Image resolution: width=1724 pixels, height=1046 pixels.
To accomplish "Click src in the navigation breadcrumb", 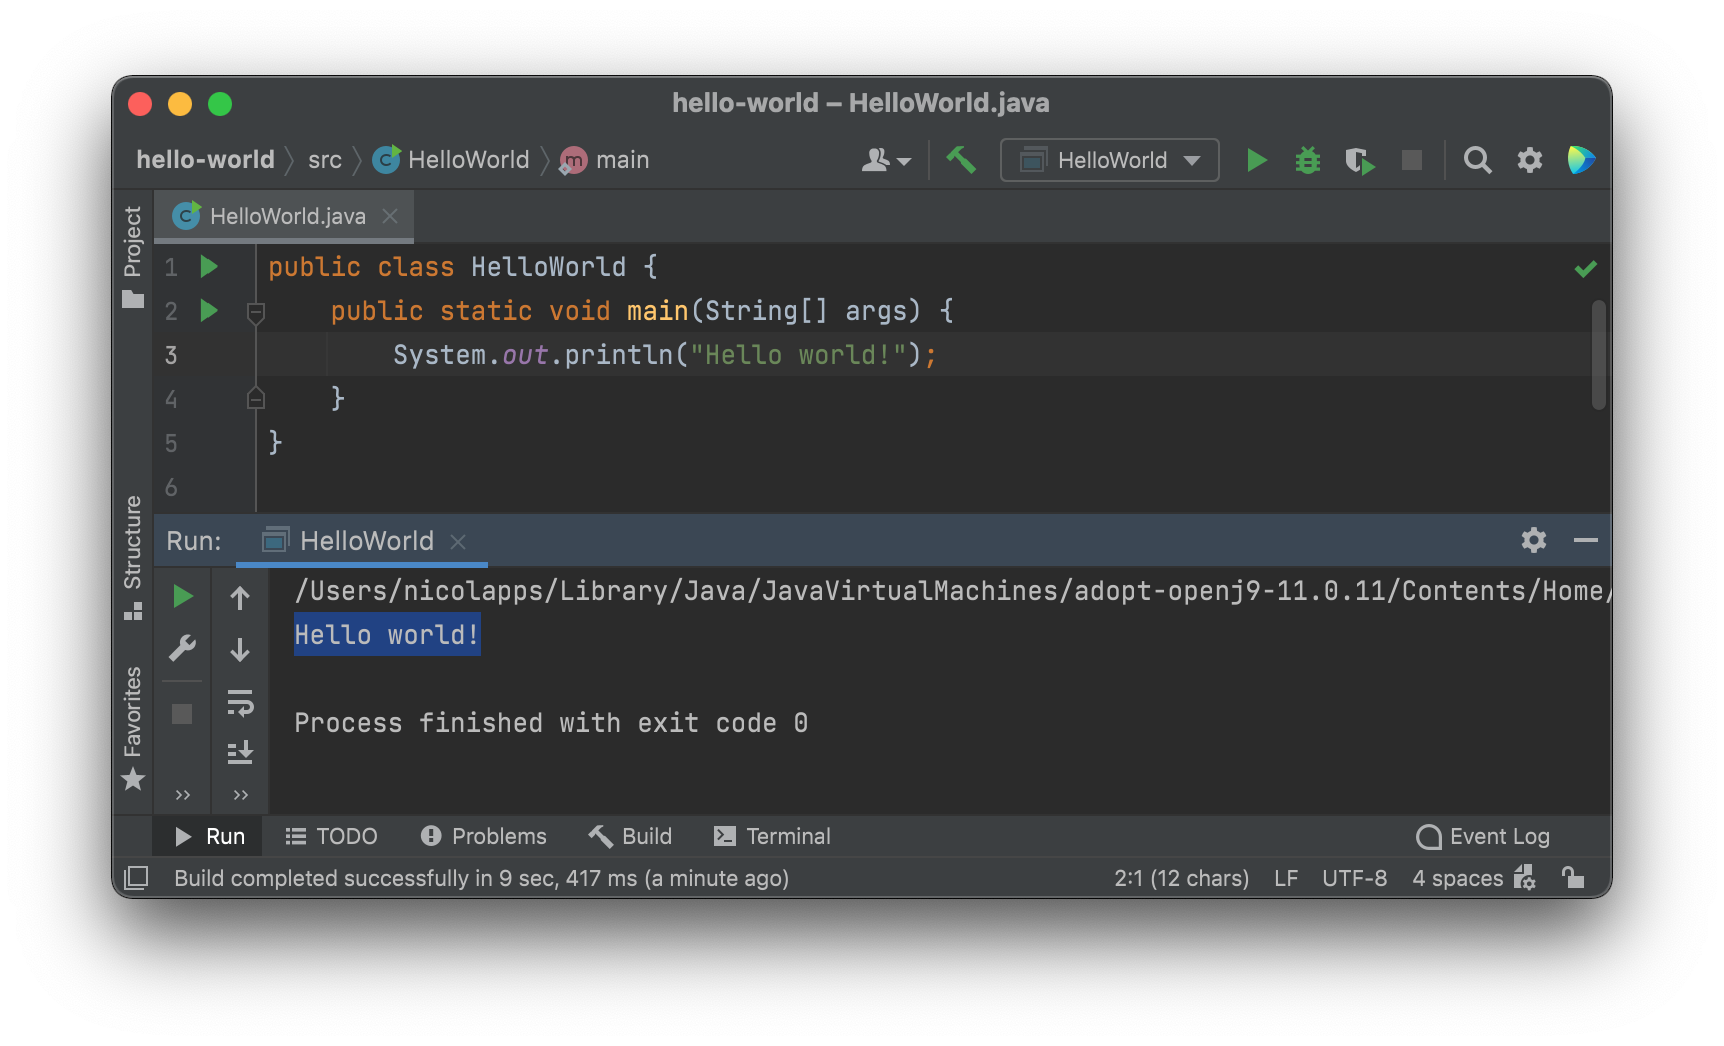I will [x=325, y=160].
